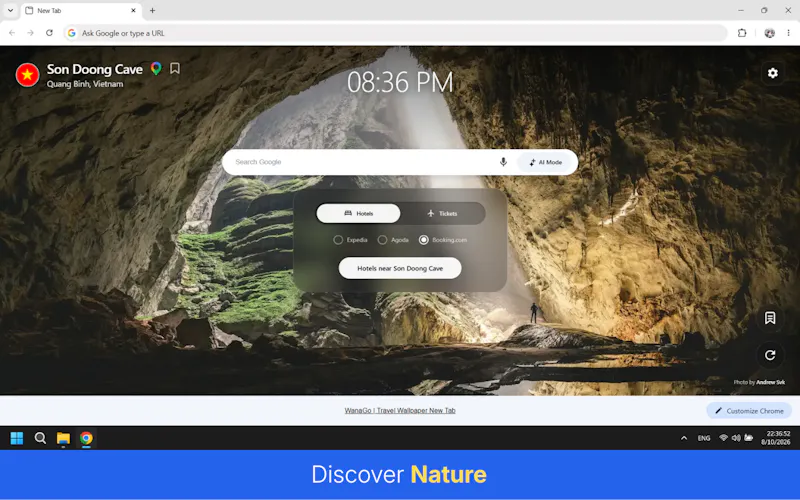Open the Google Maps pin for Son Doong Cave
The image size is (800, 500).
pos(156,68)
